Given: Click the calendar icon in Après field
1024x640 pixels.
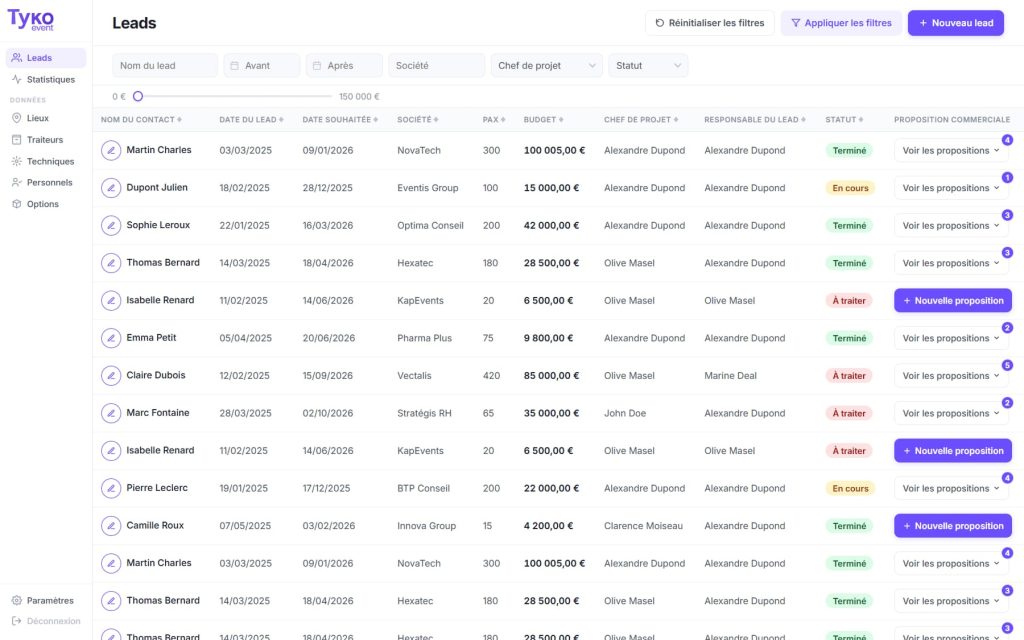Looking at the screenshot, I should point(317,65).
